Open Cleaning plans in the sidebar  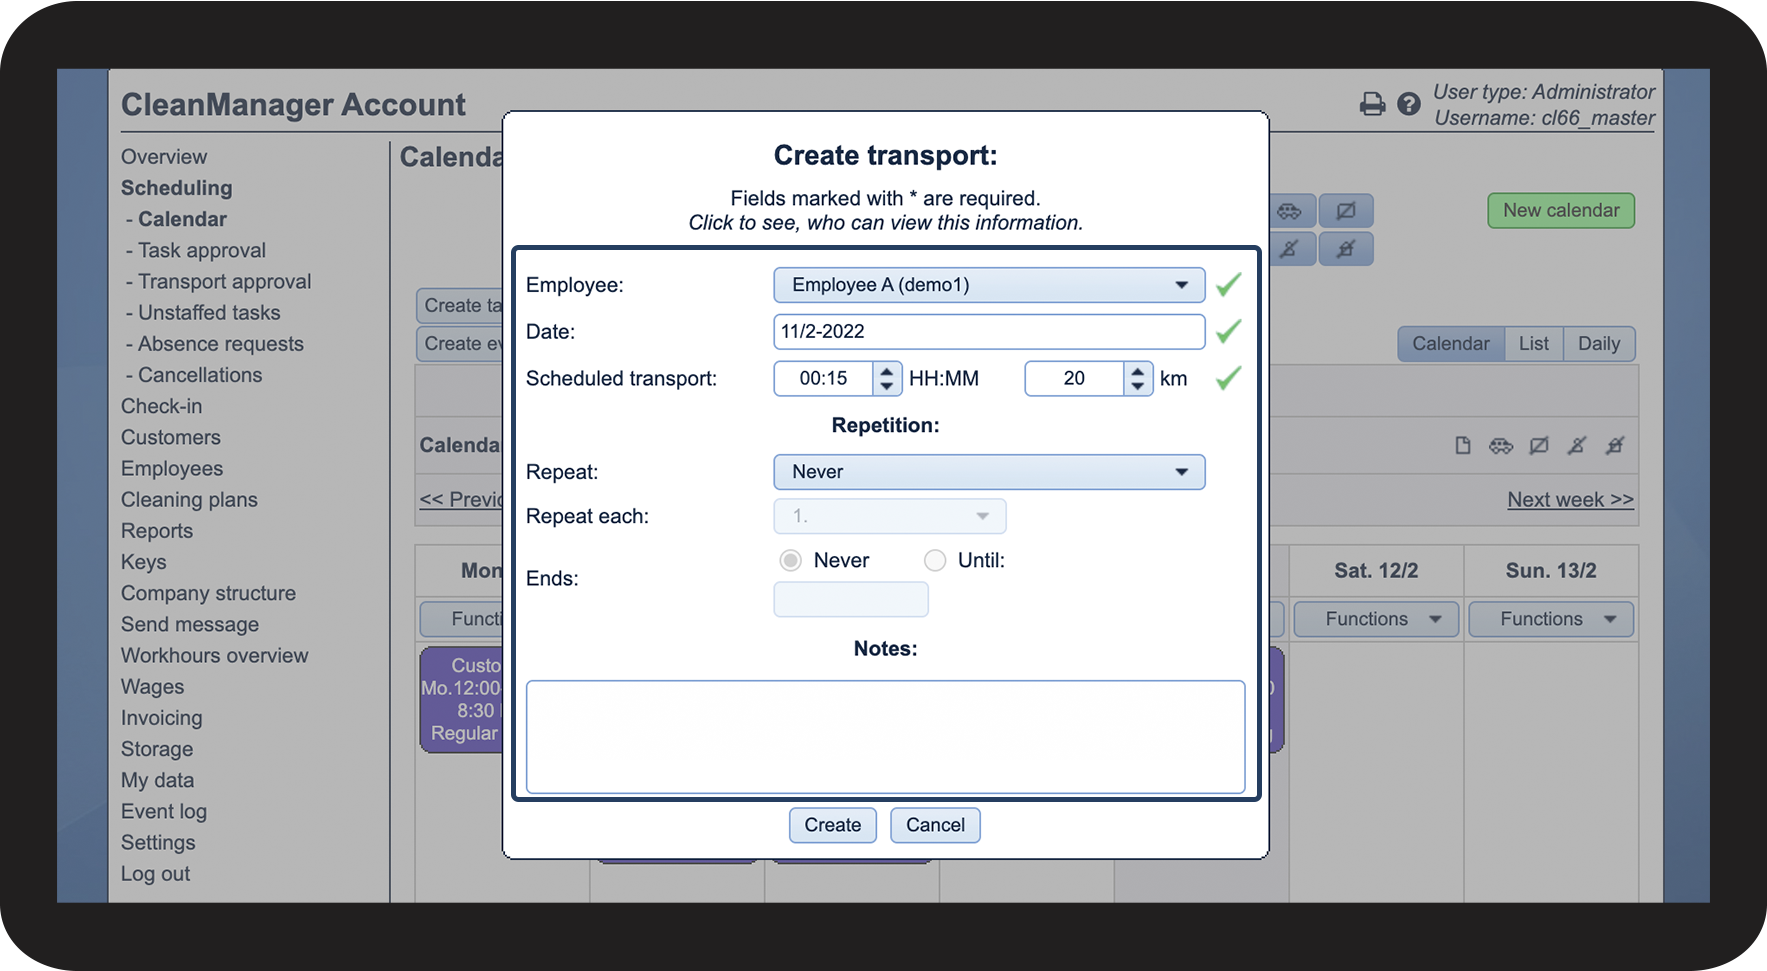[189, 500]
